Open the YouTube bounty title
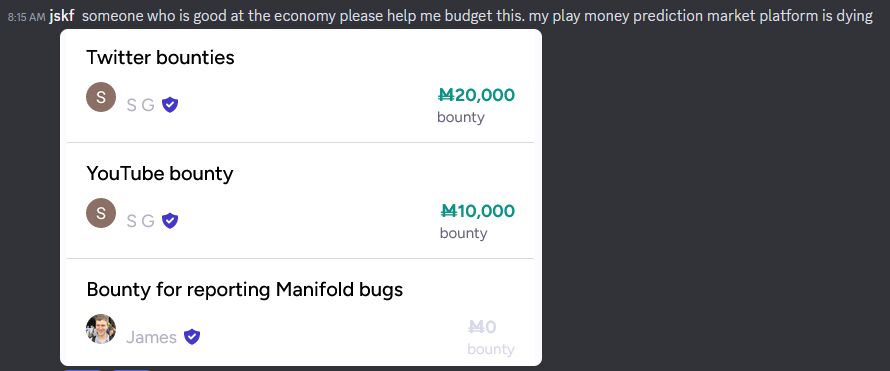The height and width of the screenshot is (371, 890). click(x=159, y=174)
